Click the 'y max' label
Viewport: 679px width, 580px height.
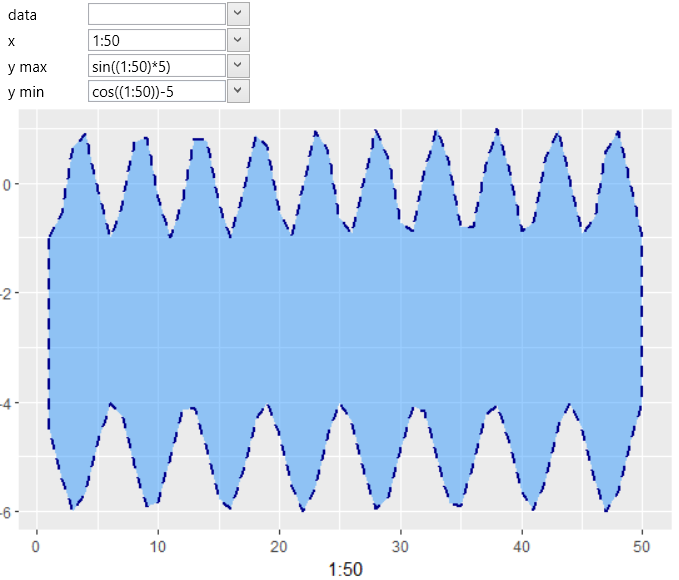coord(27,67)
